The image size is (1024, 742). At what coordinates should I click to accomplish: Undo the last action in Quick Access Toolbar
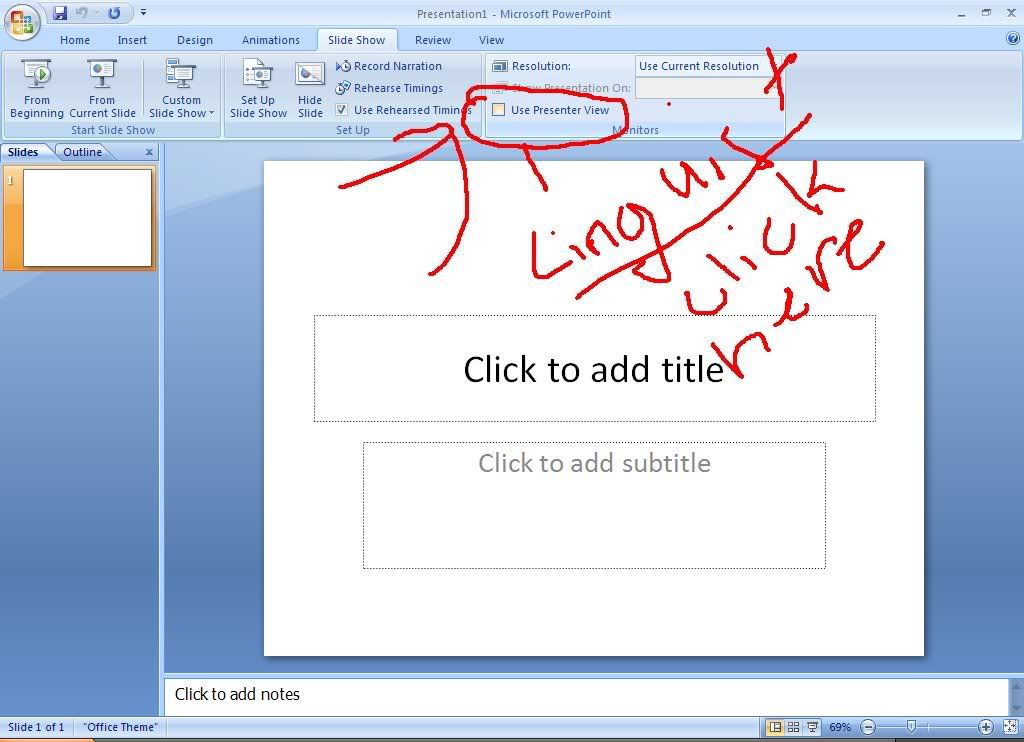[x=82, y=12]
